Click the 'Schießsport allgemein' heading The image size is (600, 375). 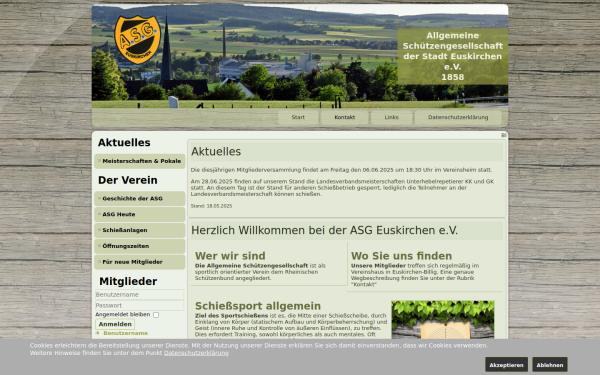coord(258,306)
